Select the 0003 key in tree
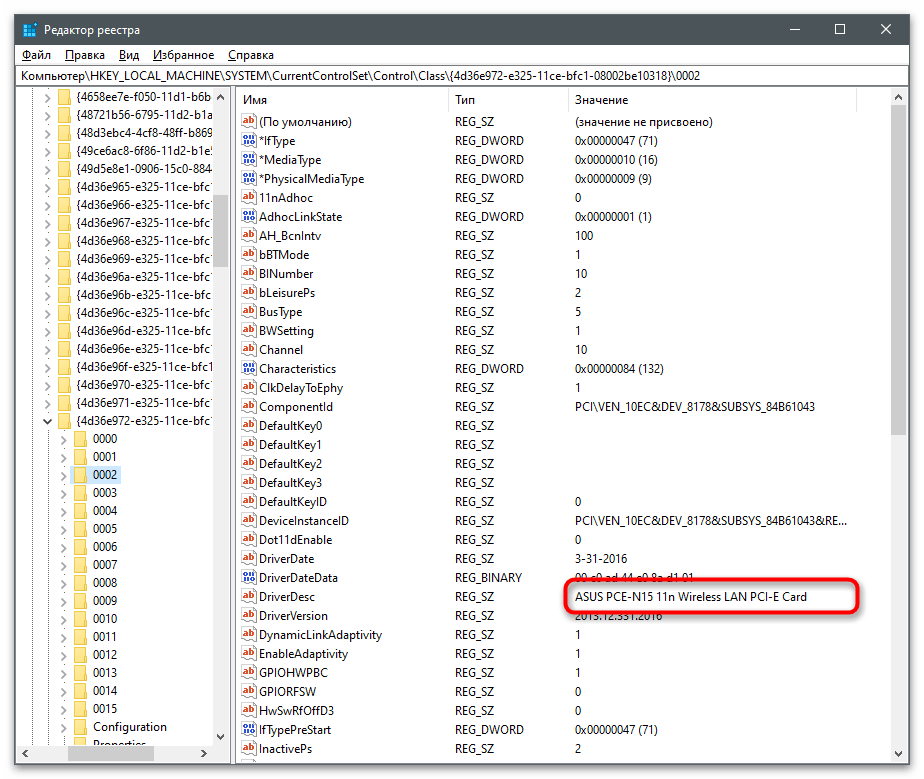 (x=105, y=493)
